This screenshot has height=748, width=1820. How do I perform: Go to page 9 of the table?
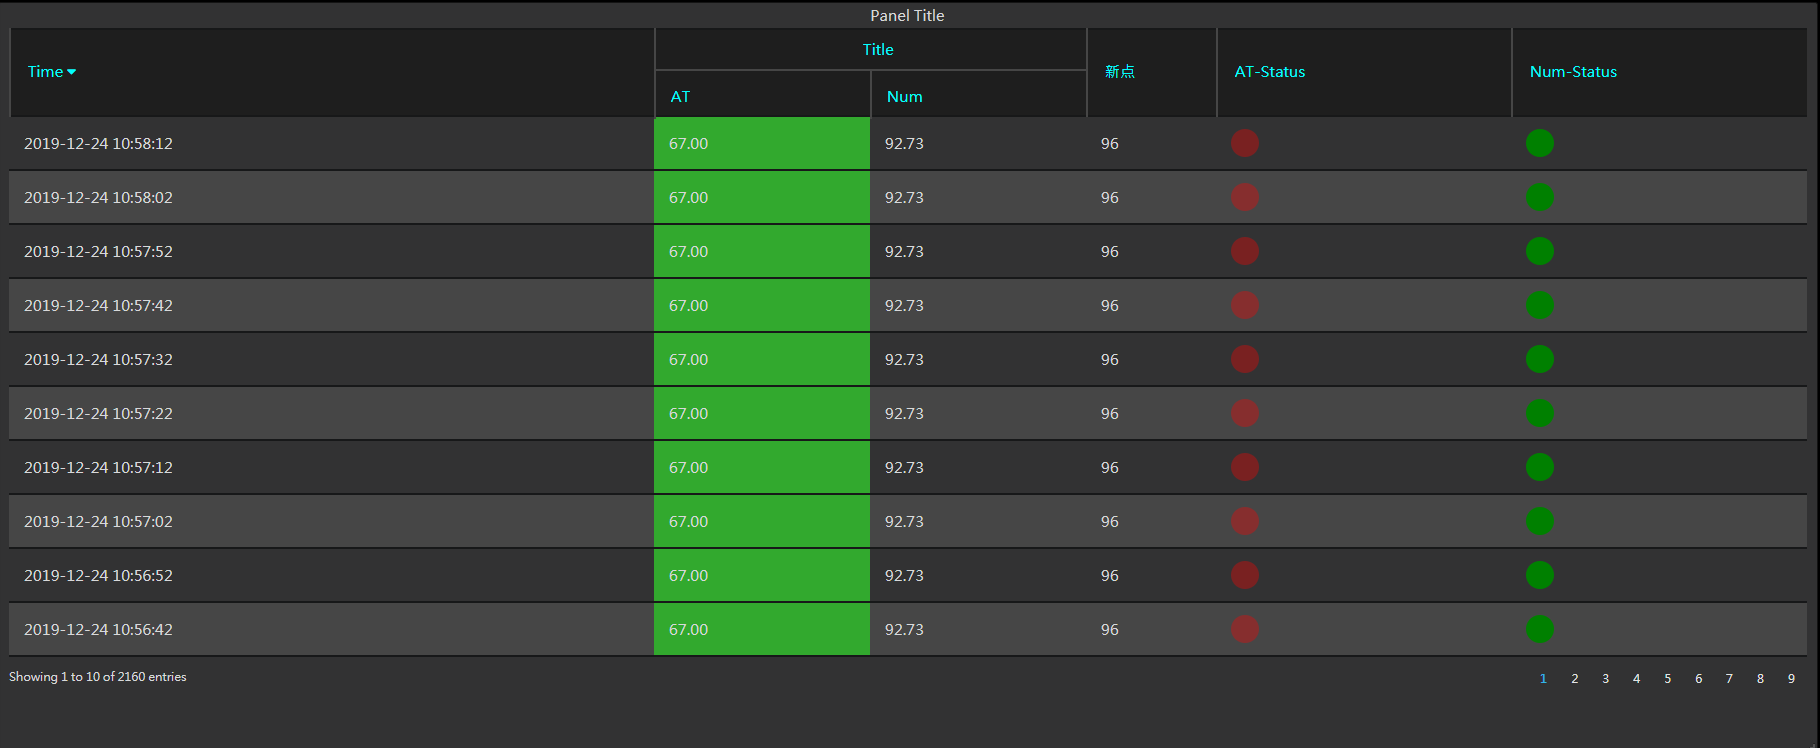click(1791, 678)
